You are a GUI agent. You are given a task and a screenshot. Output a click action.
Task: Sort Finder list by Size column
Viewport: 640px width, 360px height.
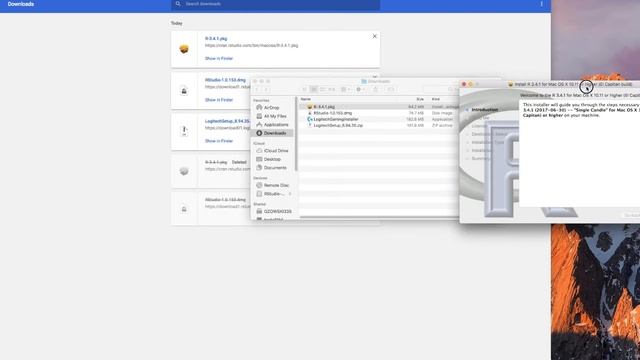click(420, 99)
